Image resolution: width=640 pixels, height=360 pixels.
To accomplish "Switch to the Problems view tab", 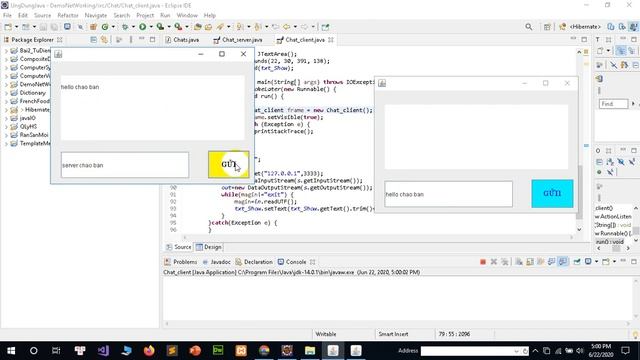I will pos(180,262).
